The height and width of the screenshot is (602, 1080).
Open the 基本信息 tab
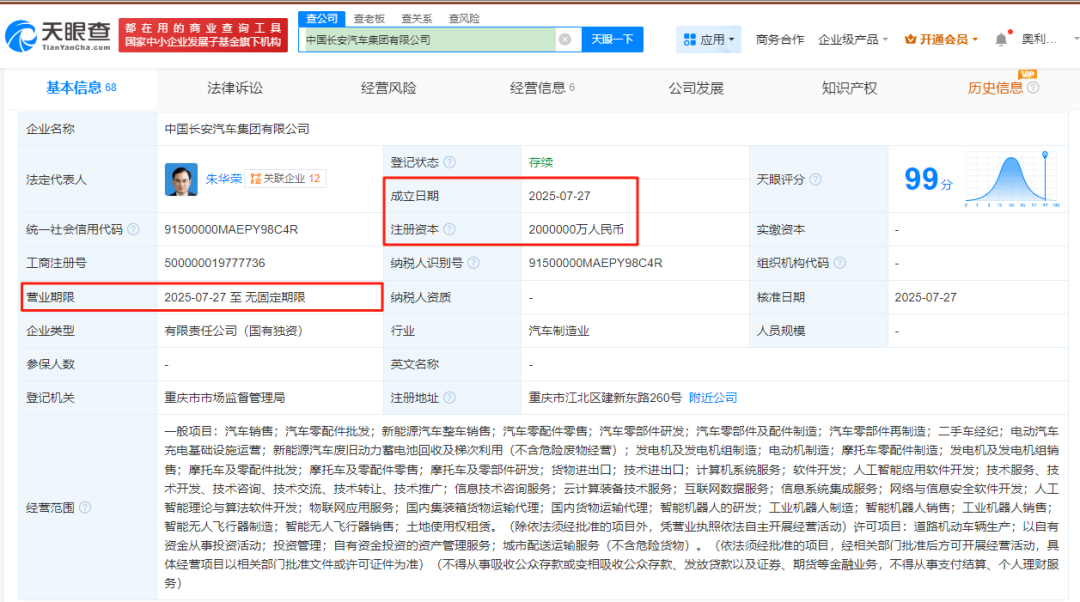[x=81, y=88]
